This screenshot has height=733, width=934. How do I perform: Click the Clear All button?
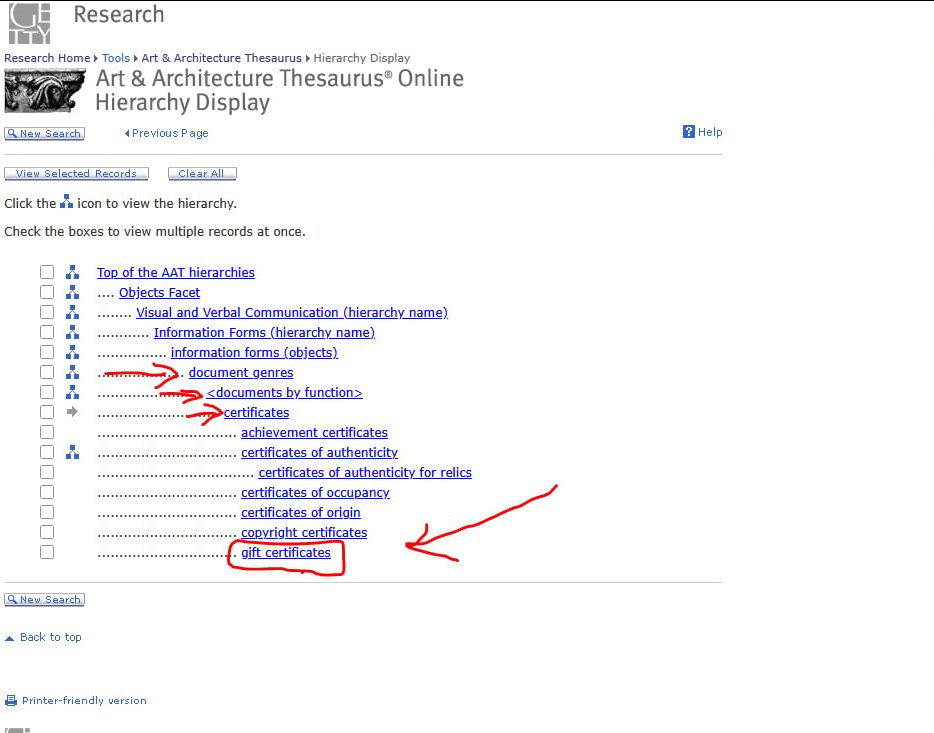pyautogui.click(x=202, y=173)
